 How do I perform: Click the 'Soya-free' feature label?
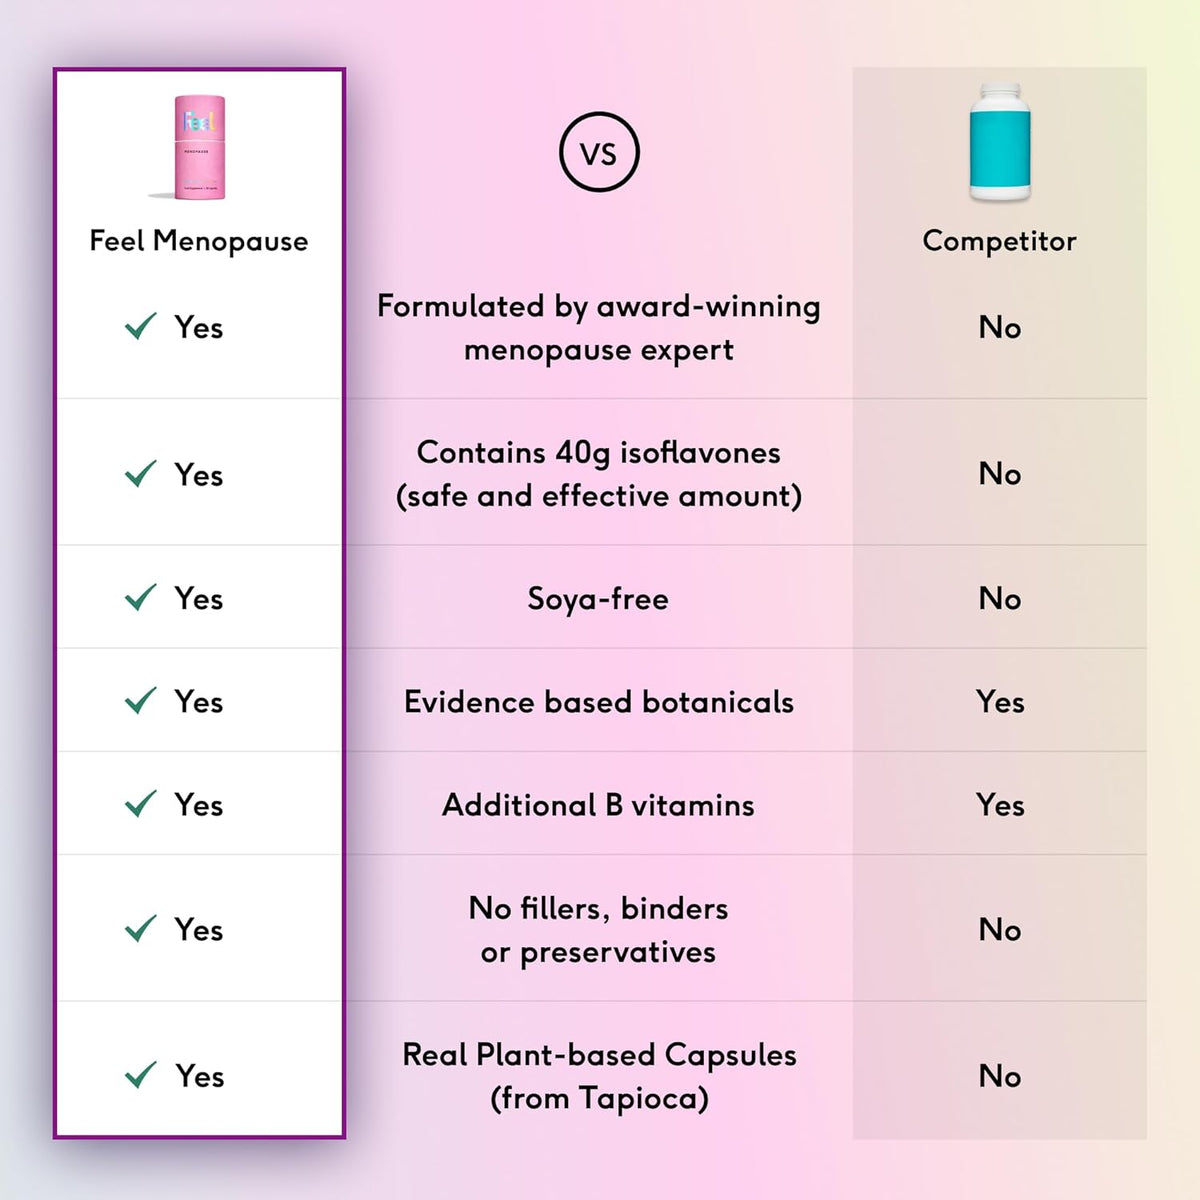coord(598,599)
